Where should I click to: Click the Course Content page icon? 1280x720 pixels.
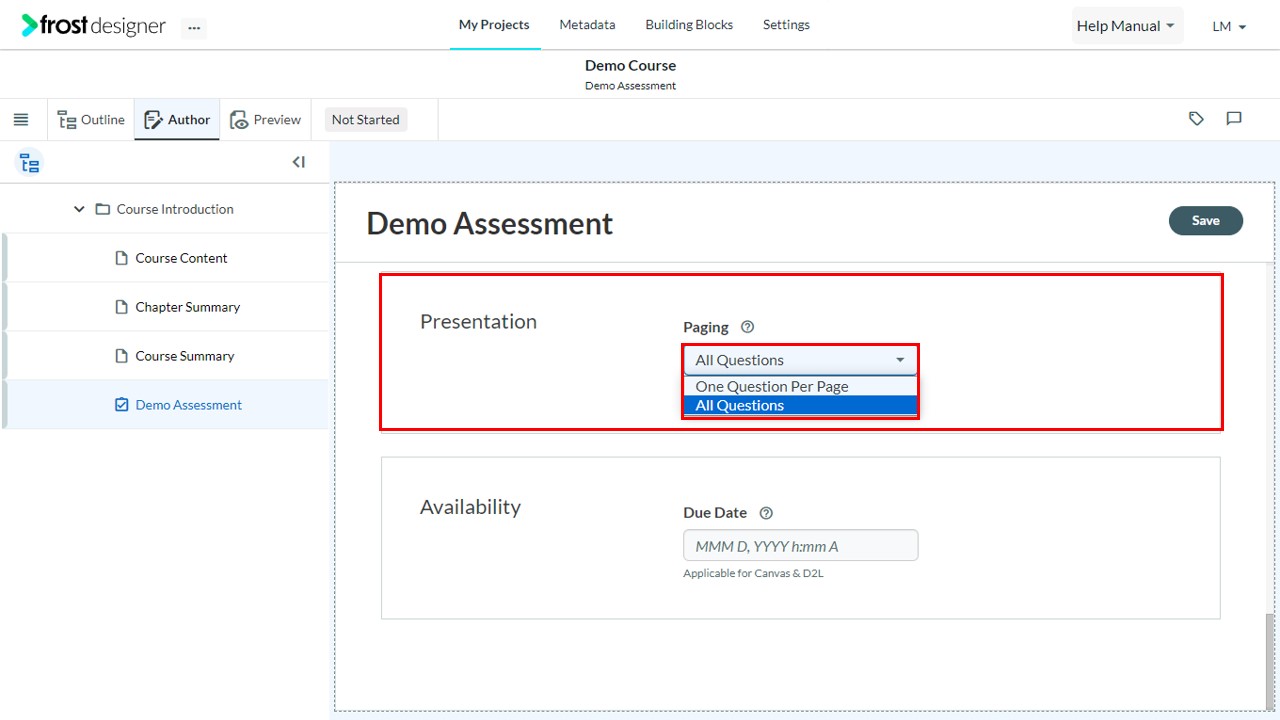point(122,258)
